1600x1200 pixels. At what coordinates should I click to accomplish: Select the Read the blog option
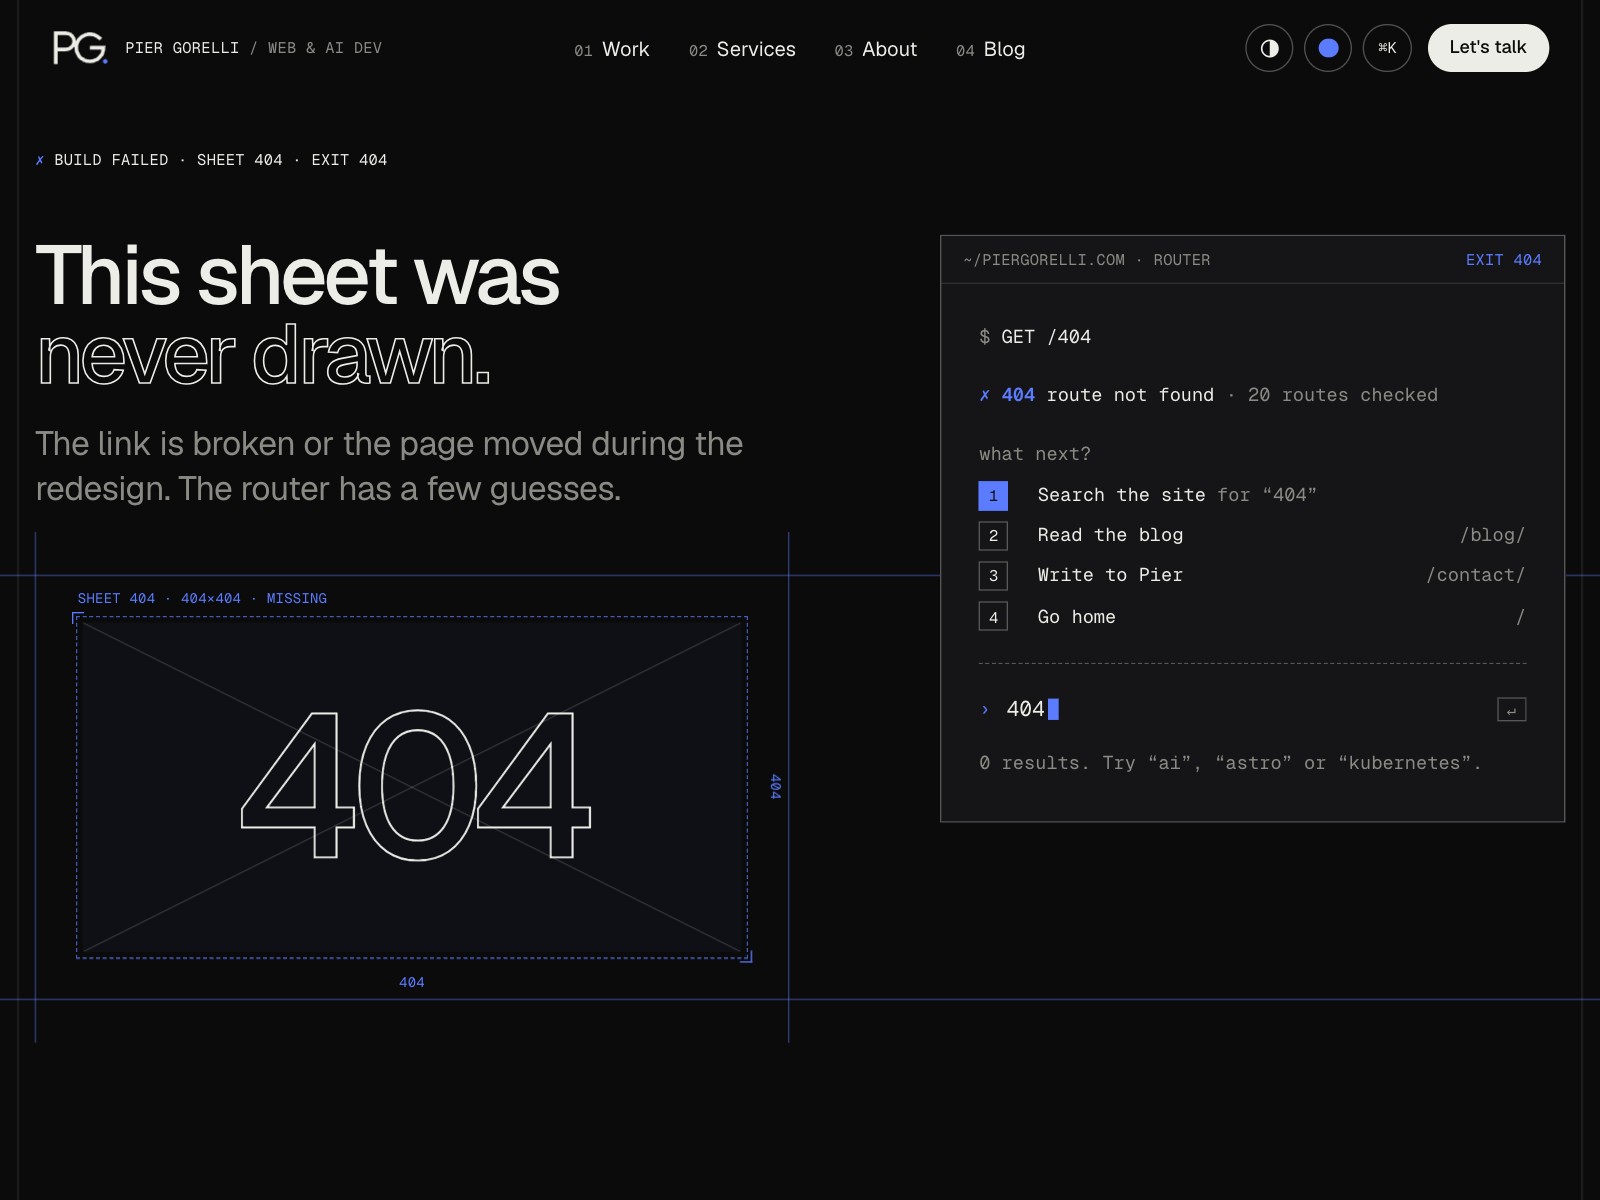coord(1252,535)
